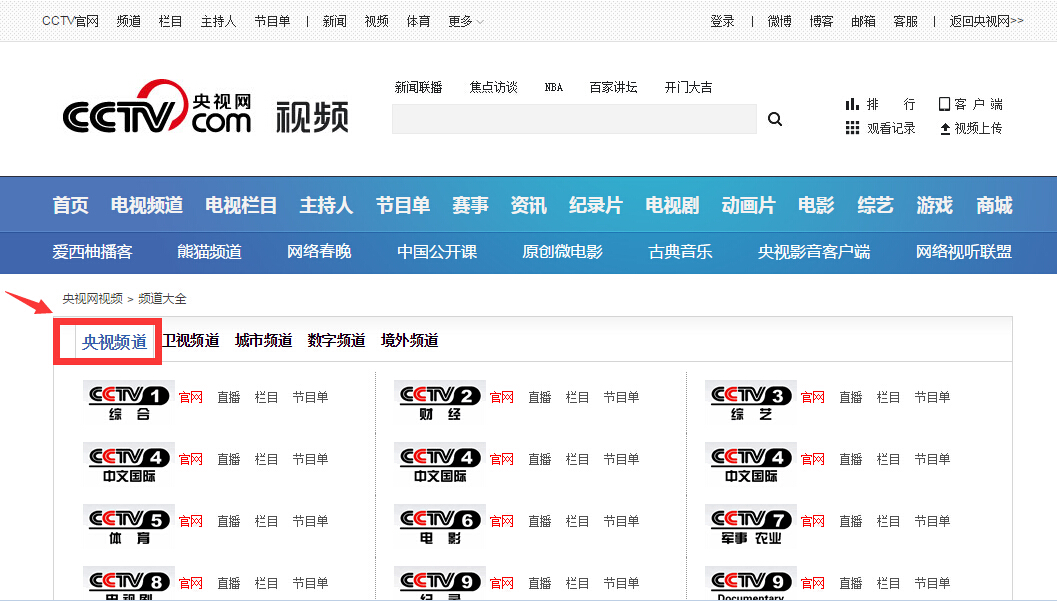Open 电视剧 in the main navigation
This screenshot has height=601, width=1057.
pos(672,205)
